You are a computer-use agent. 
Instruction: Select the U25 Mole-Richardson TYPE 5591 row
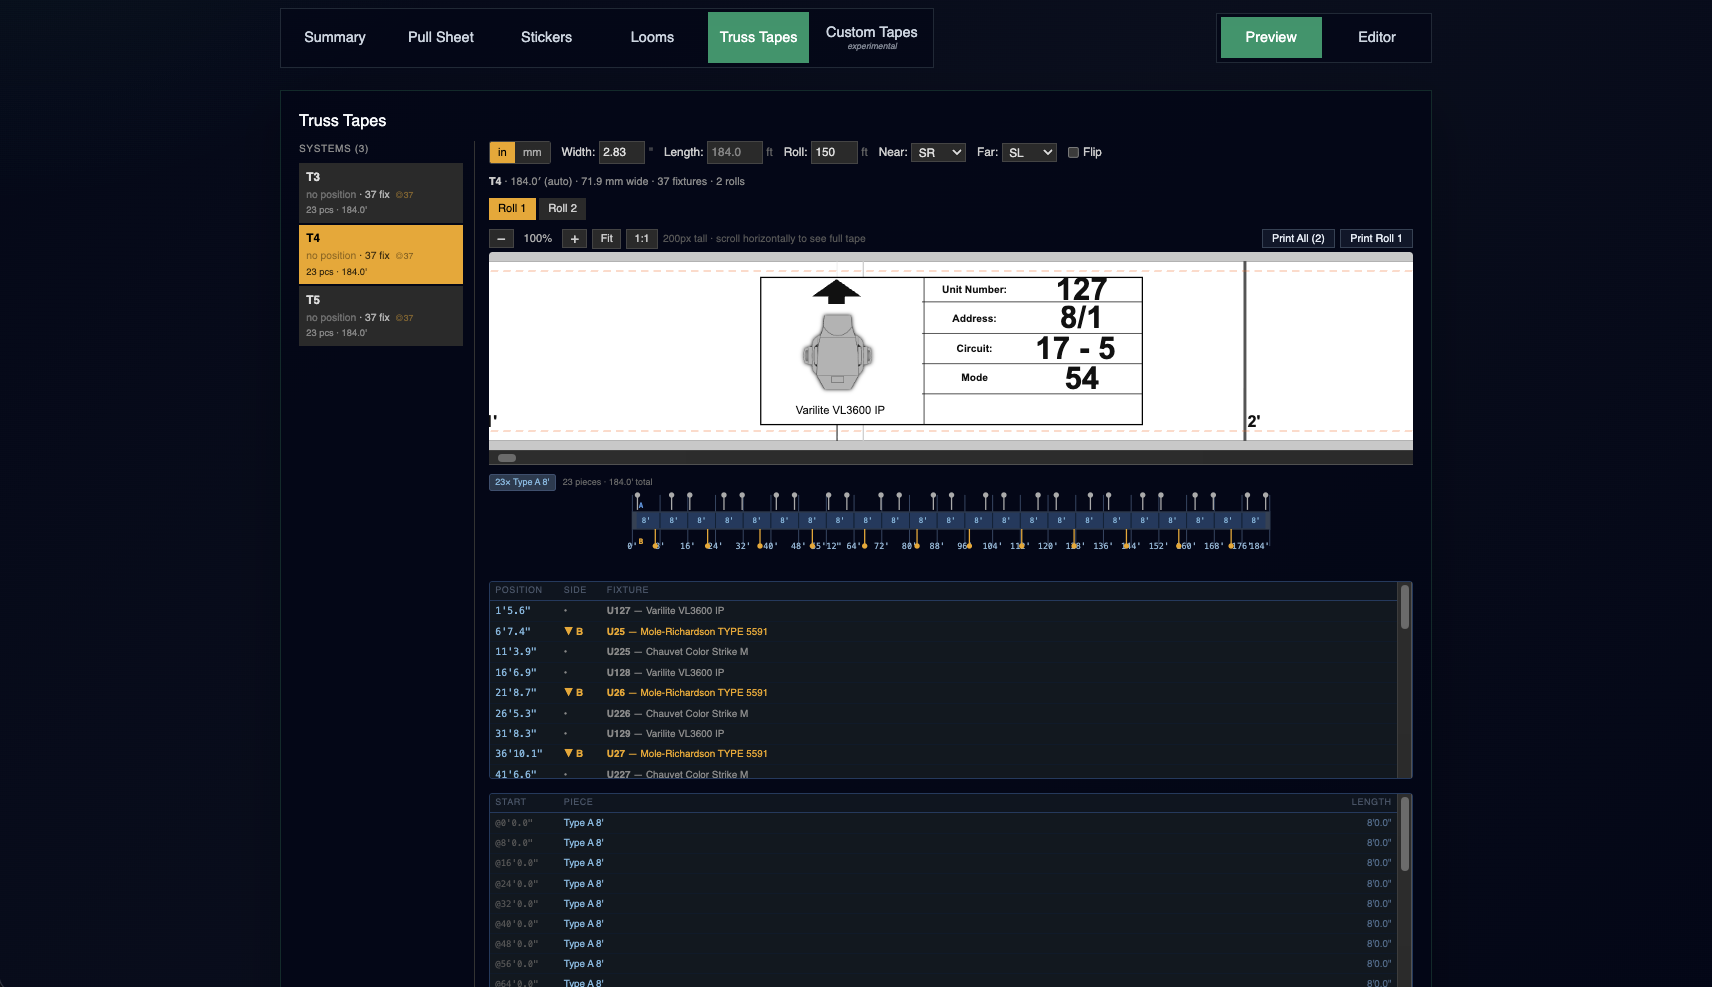click(943, 631)
